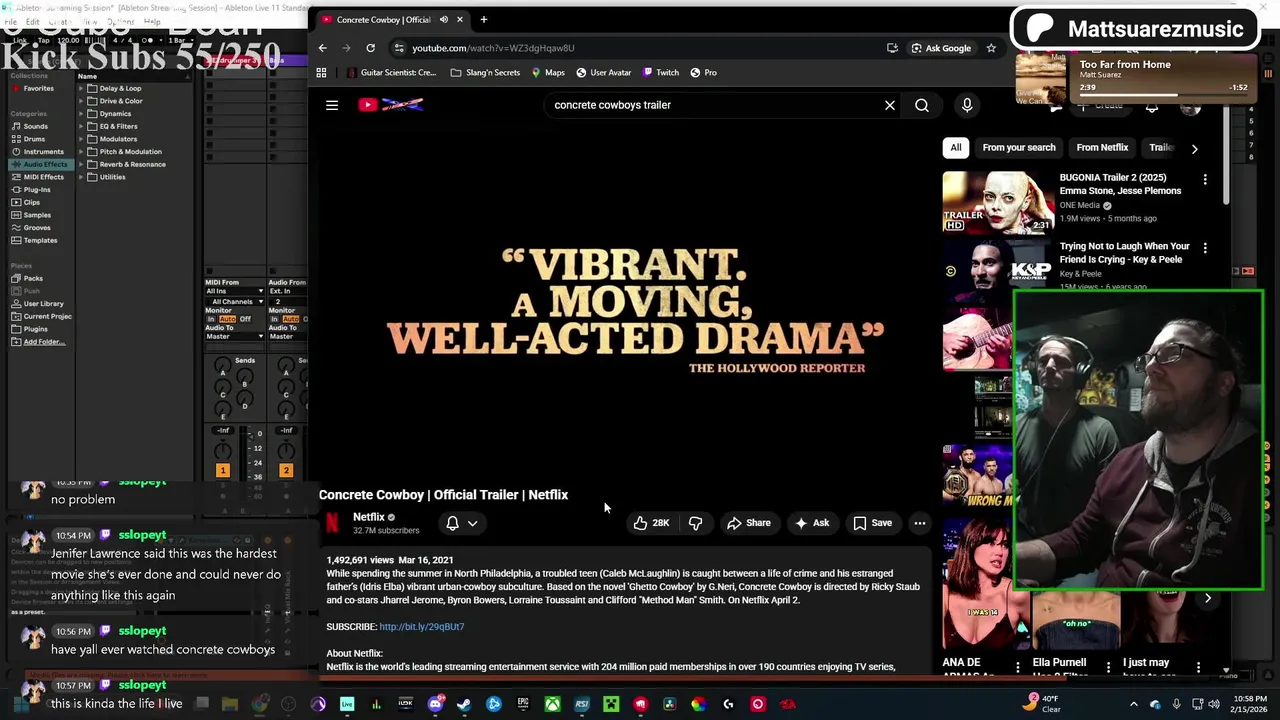Dislike the Concrete Cowboy trailer
1280x720 pixels.
coord(695,523)
